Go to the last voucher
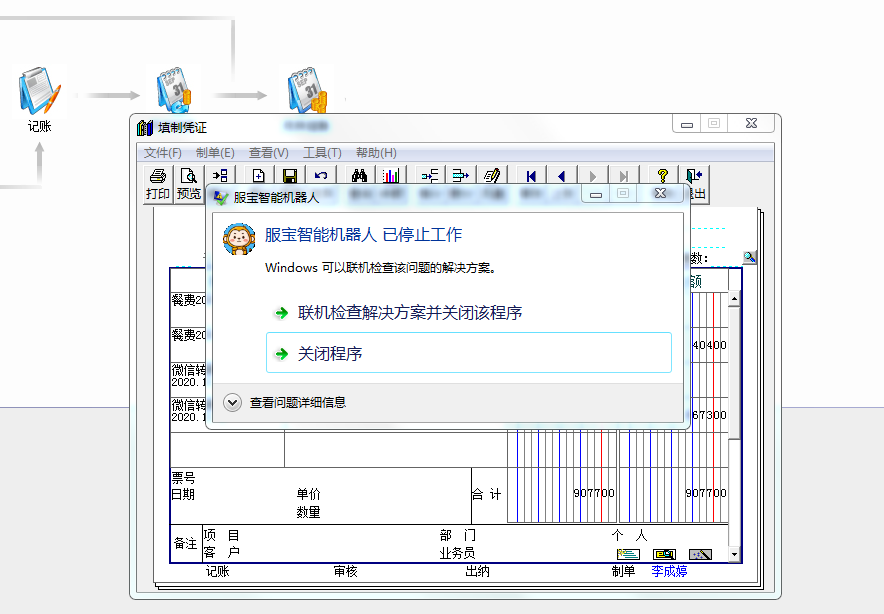The image size is (884, 614). (x=624, y=176)
